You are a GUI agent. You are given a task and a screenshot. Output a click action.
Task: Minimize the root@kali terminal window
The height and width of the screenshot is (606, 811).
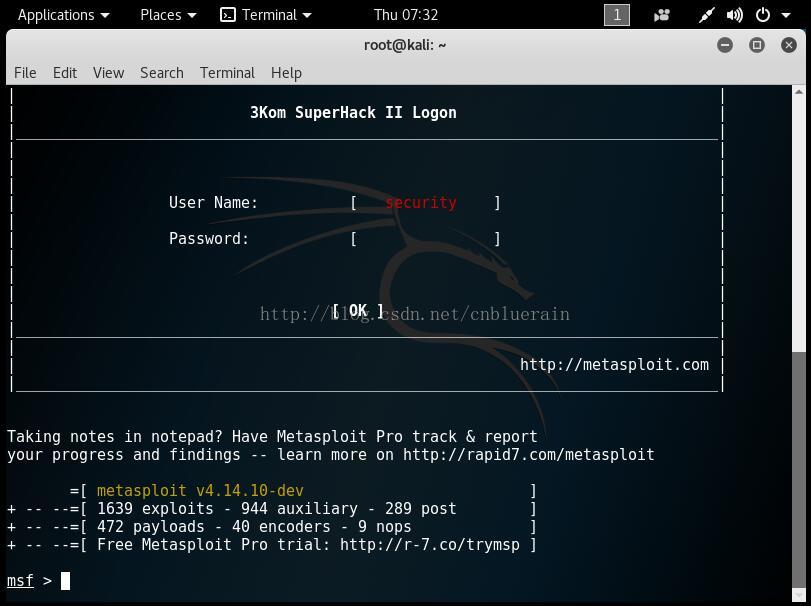pyautogui.click(x=725, y=45)
